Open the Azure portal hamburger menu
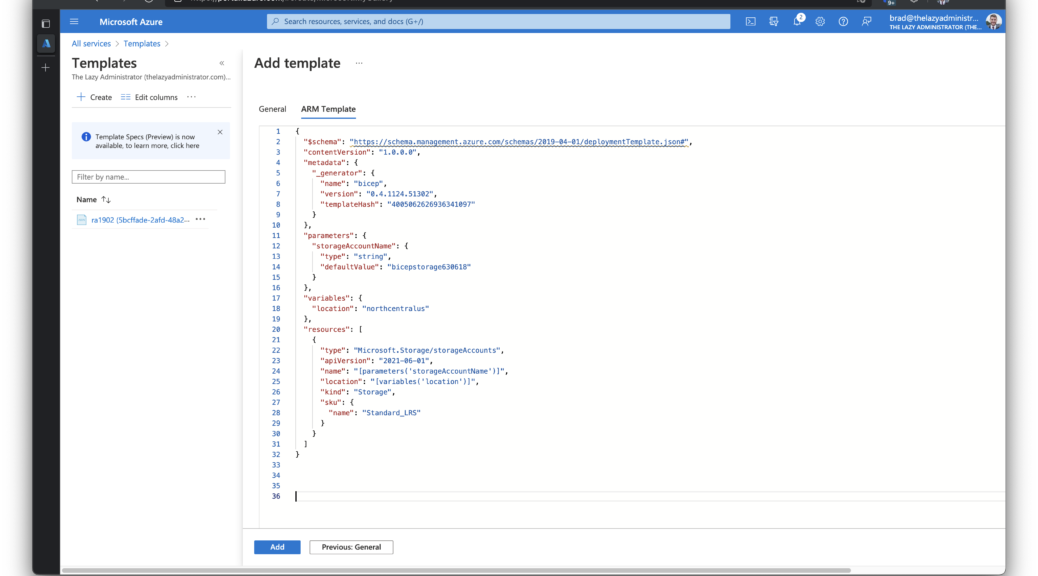The height and width of the screenshot is (576, 1038). [x=74, y=22]
